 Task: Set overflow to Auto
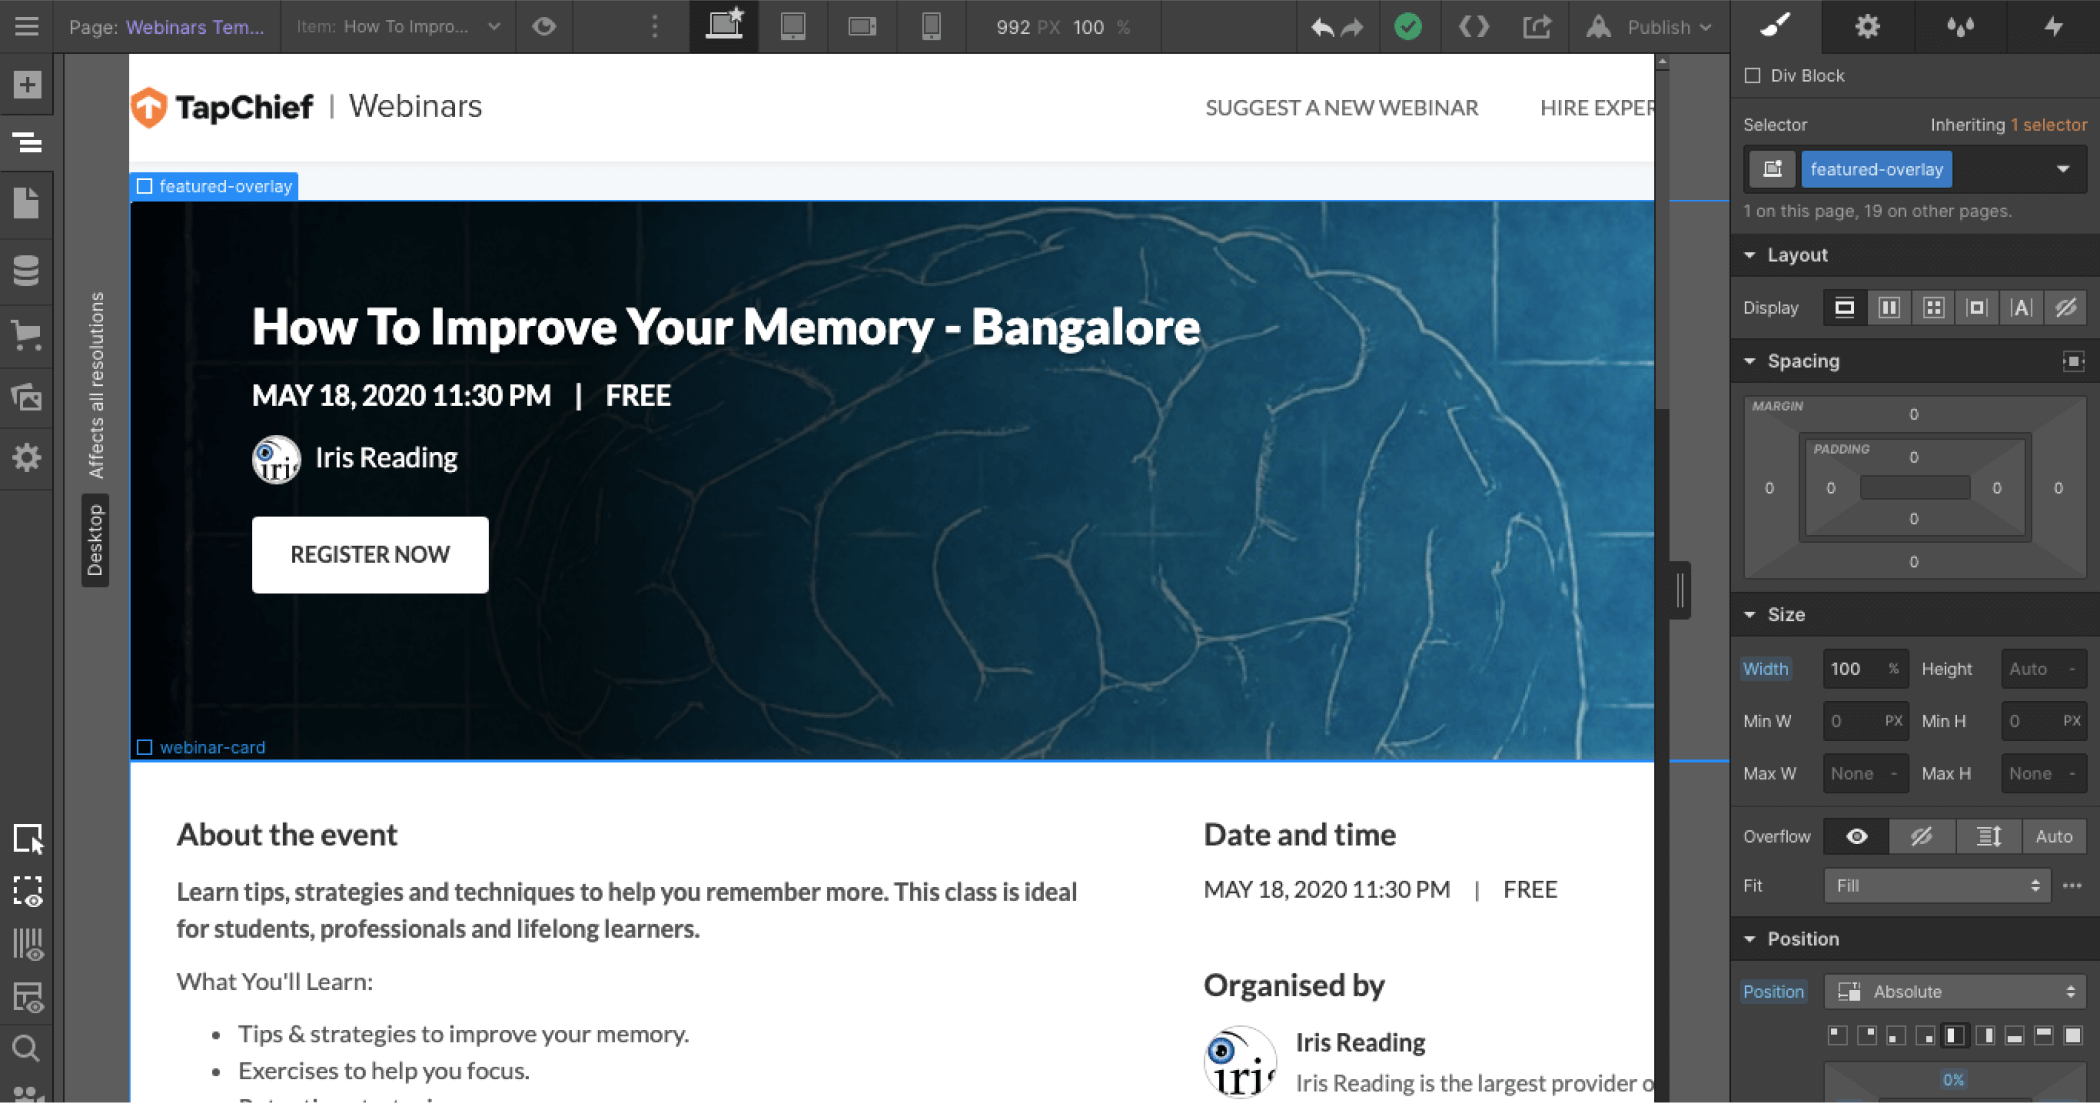point(2054,836)
